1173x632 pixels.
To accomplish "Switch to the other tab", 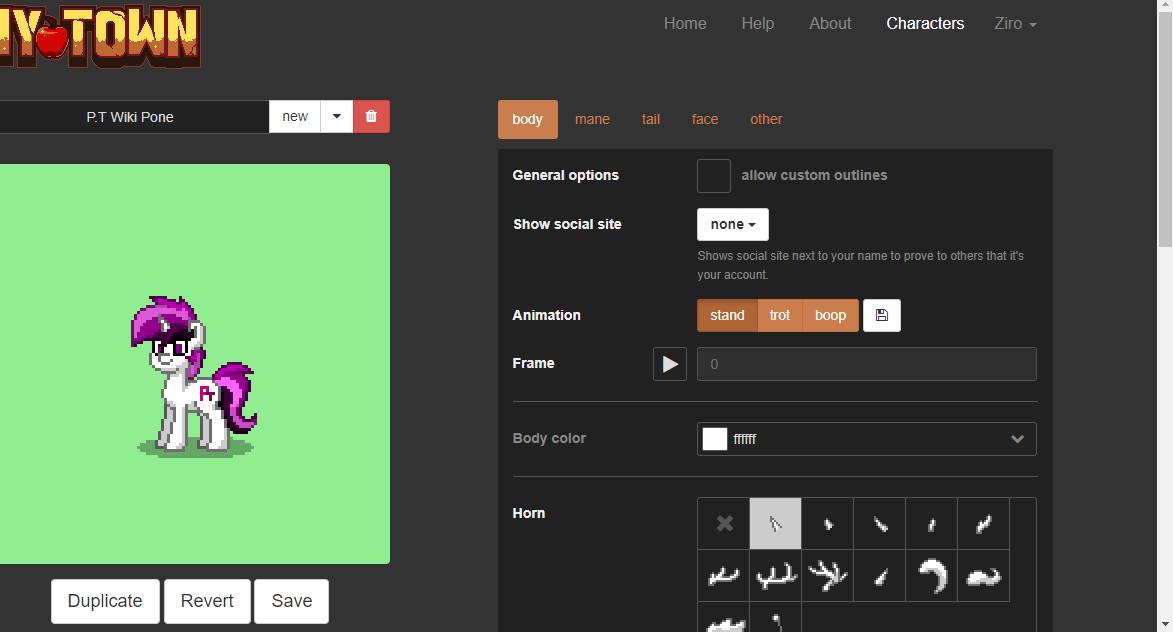I will tap(766, 120).
